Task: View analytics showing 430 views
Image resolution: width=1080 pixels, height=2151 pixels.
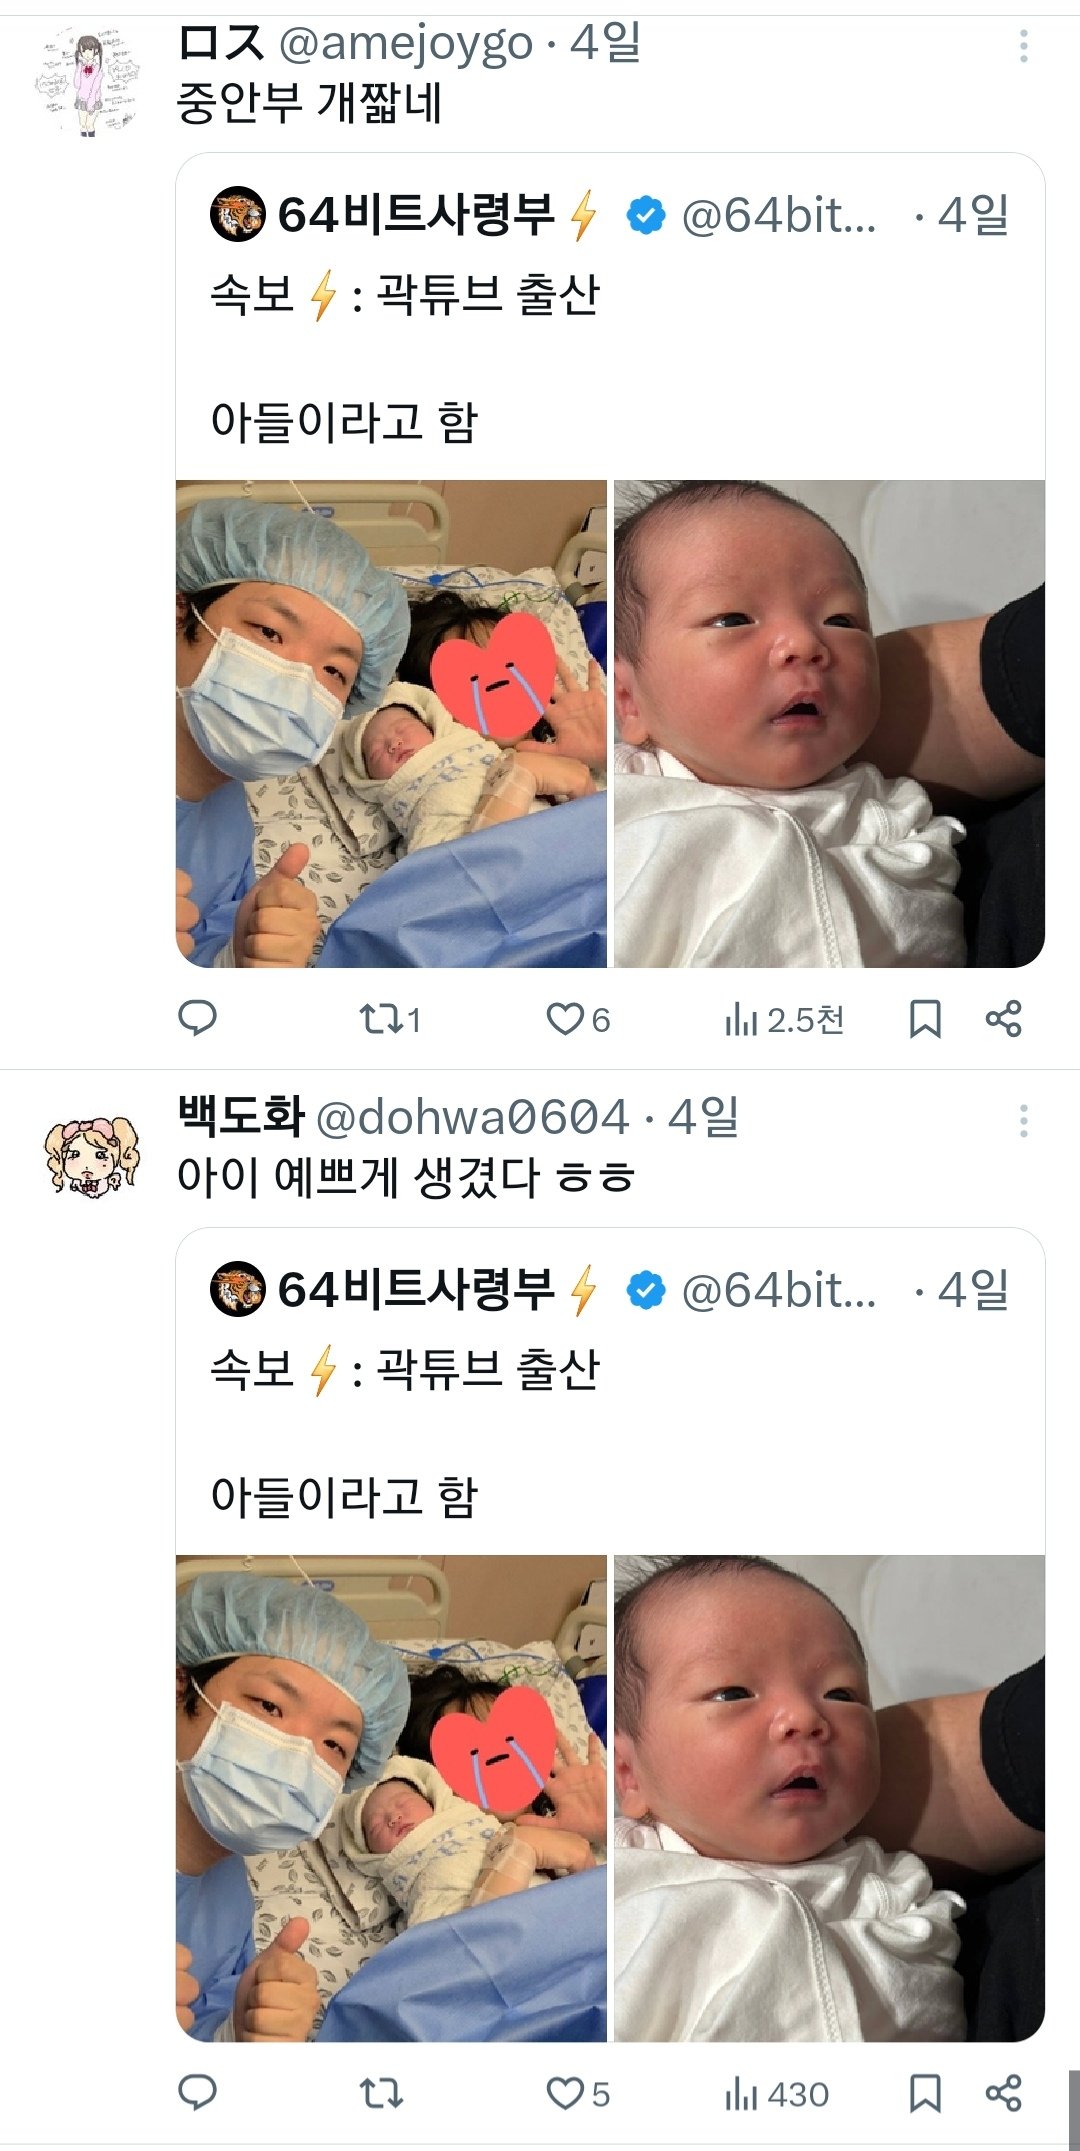Action: (777, 2094)
